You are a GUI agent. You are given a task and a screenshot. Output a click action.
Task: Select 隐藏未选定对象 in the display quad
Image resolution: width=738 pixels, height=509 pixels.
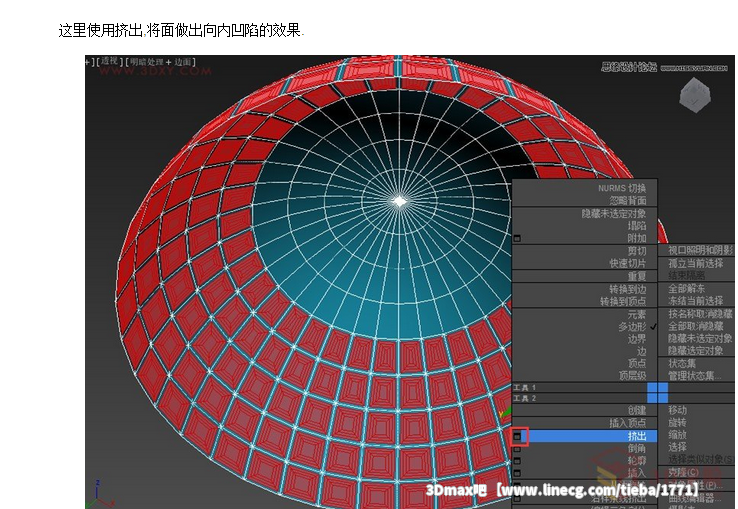coord(701,338)
